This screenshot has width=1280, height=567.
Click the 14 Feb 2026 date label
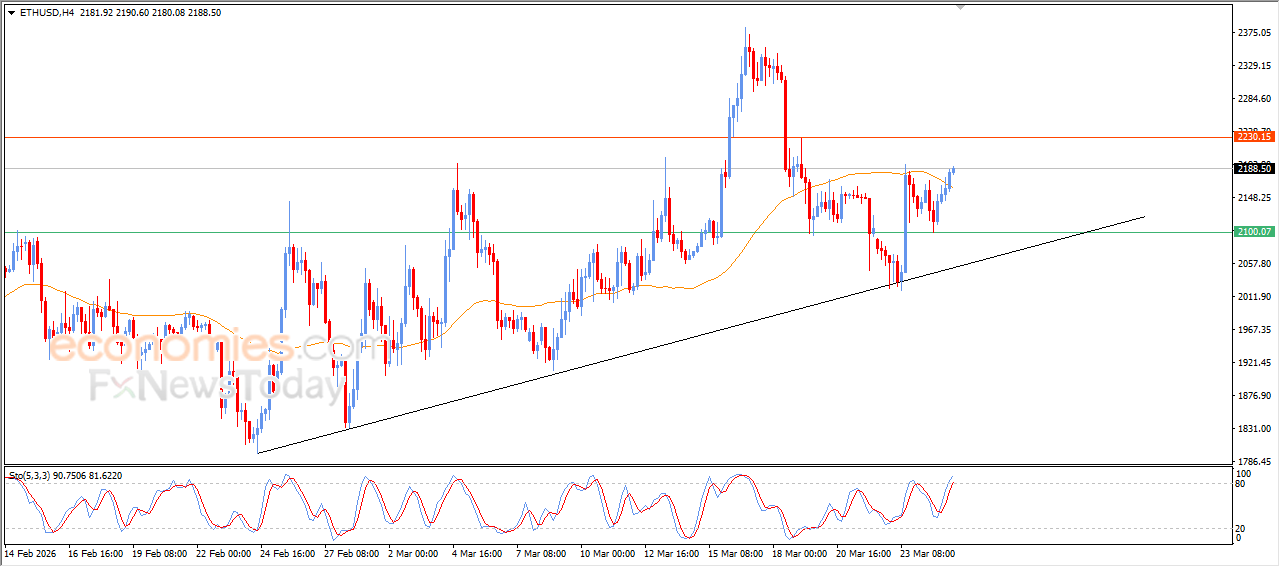point(30,552)
